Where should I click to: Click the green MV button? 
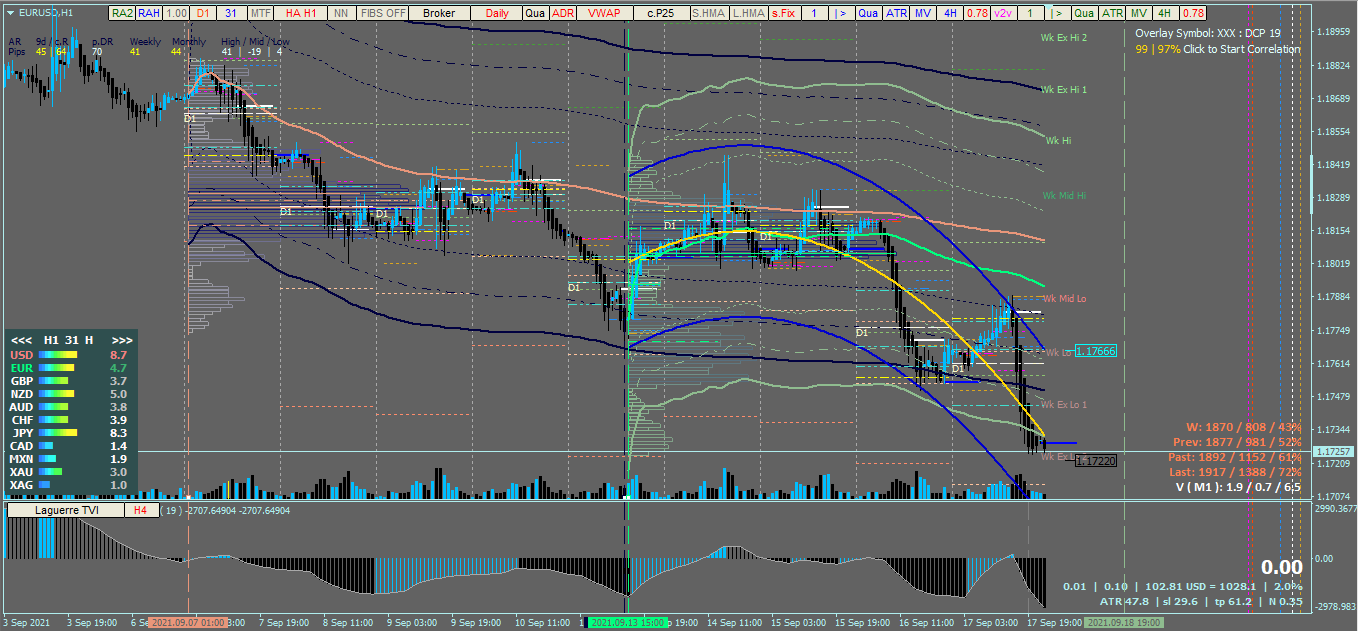point(1138,13)
